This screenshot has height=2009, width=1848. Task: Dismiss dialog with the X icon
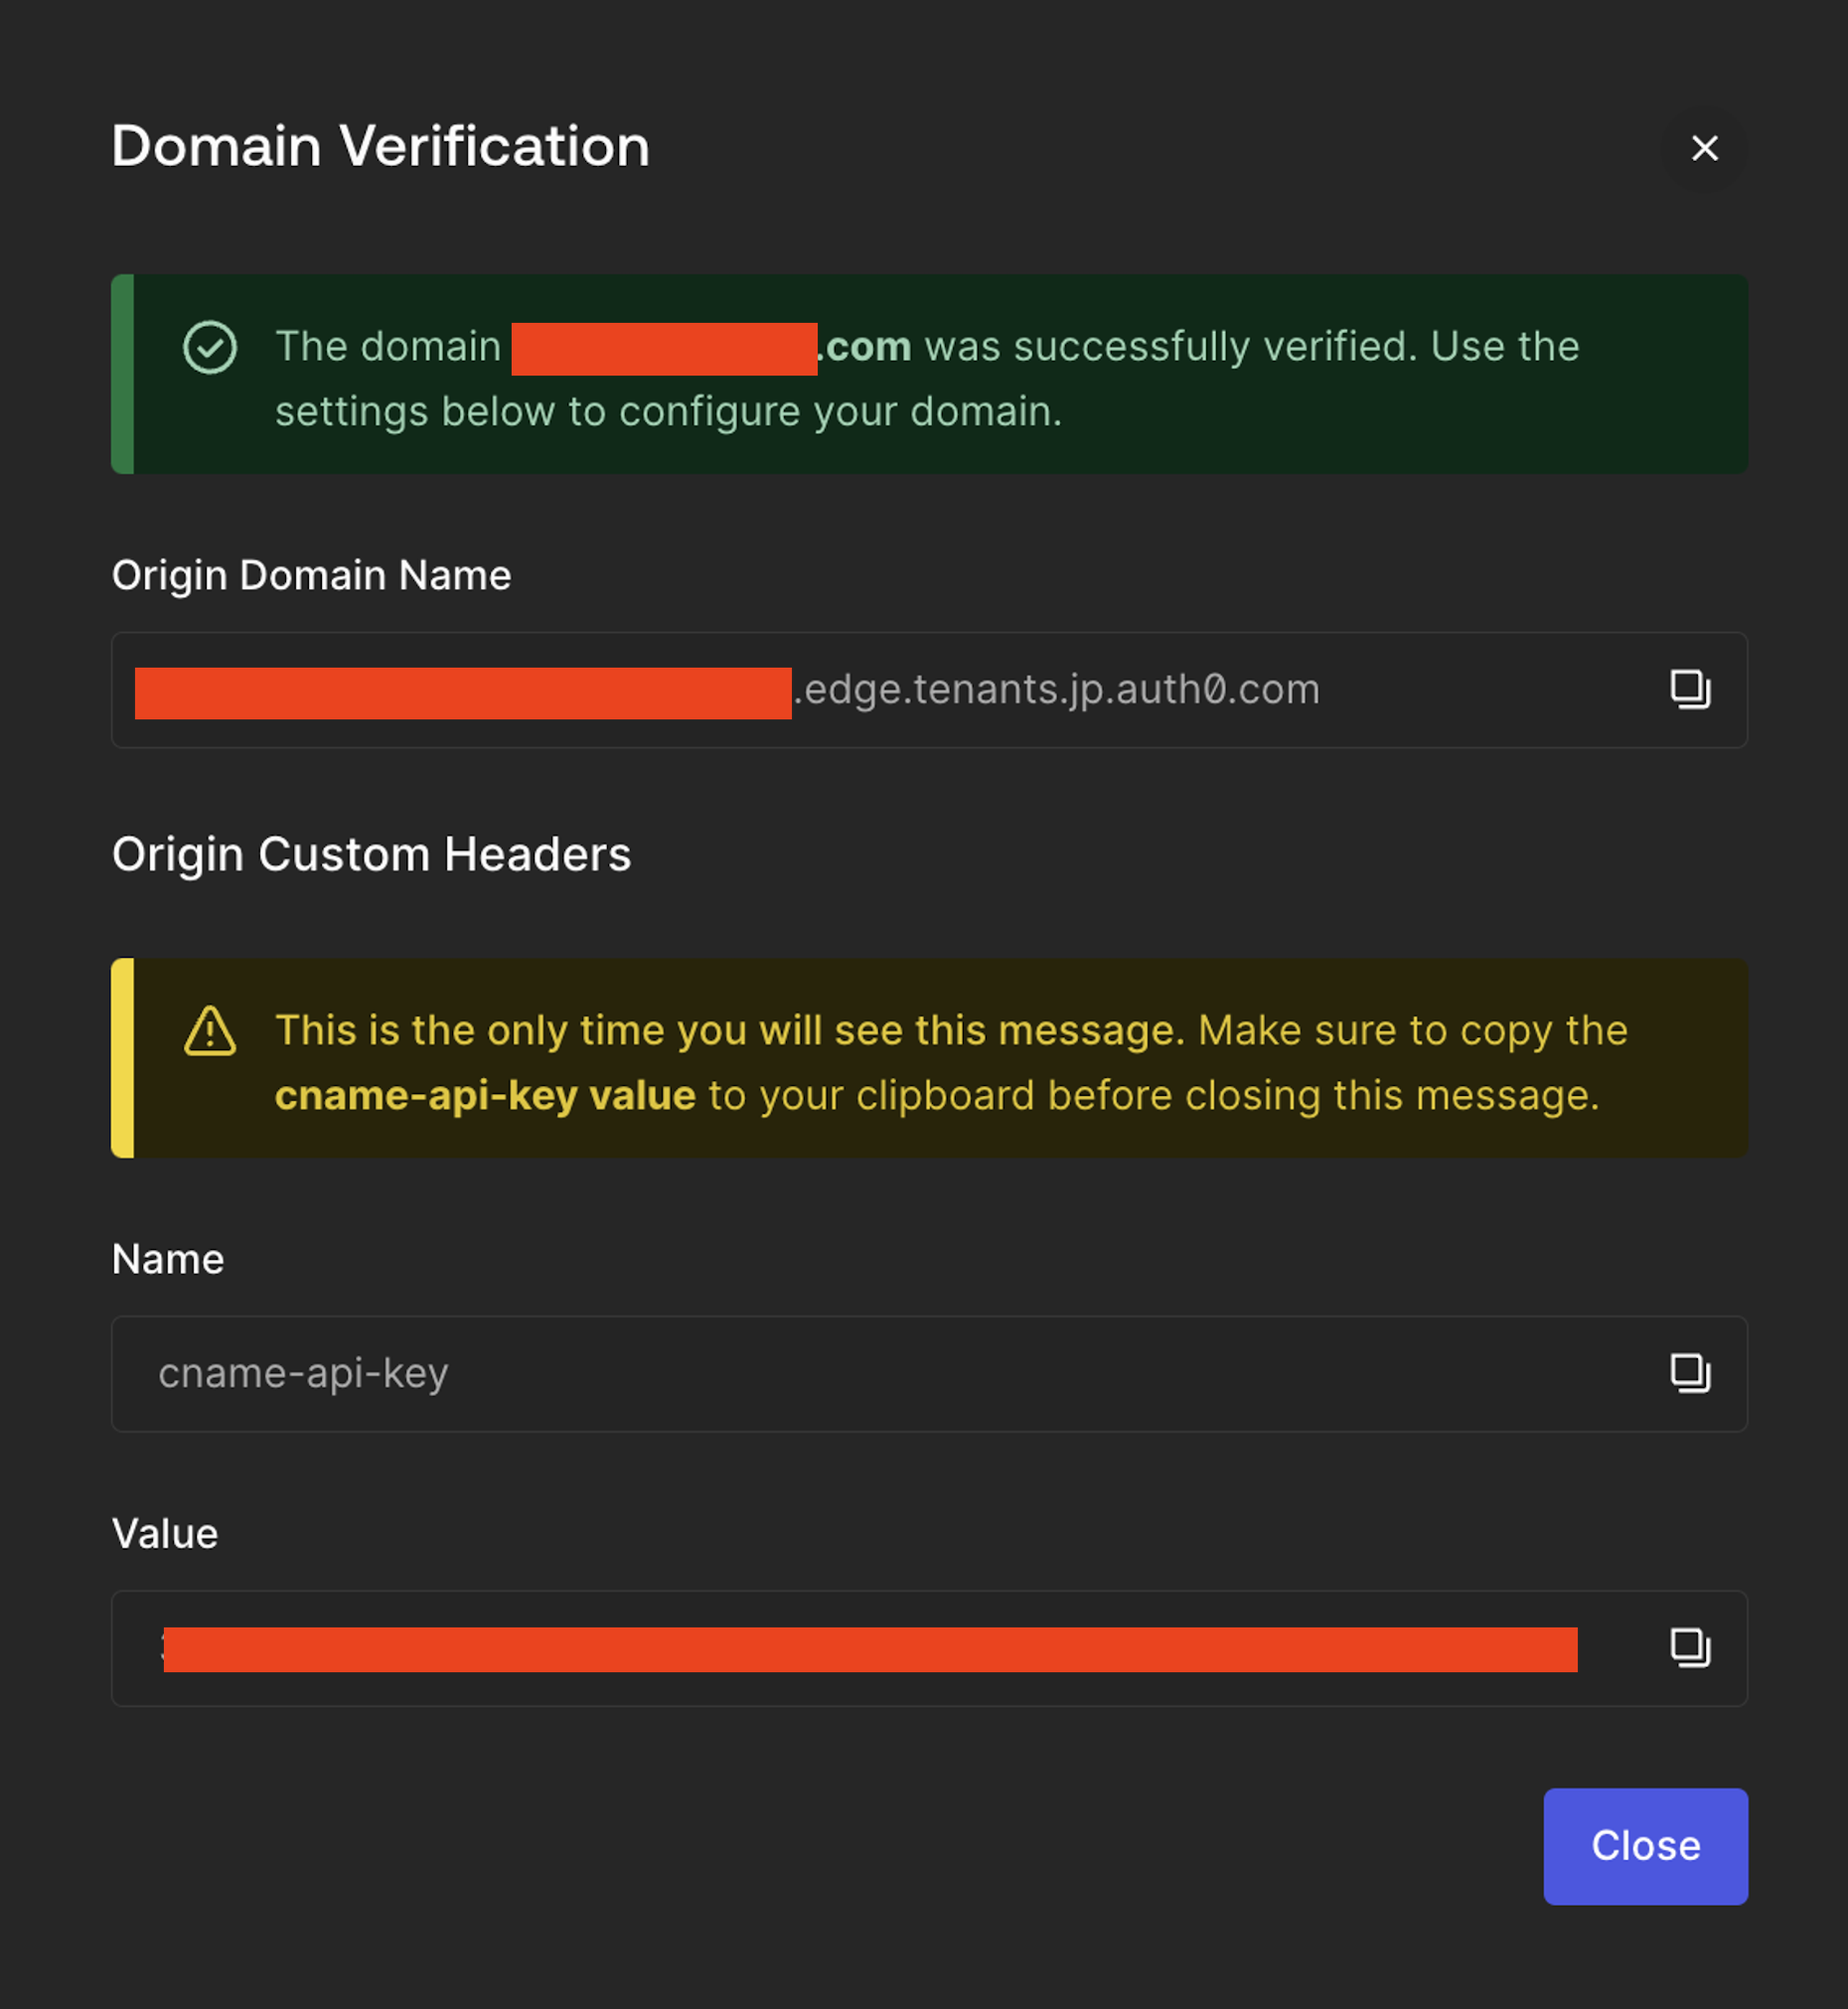[1704, 148]
